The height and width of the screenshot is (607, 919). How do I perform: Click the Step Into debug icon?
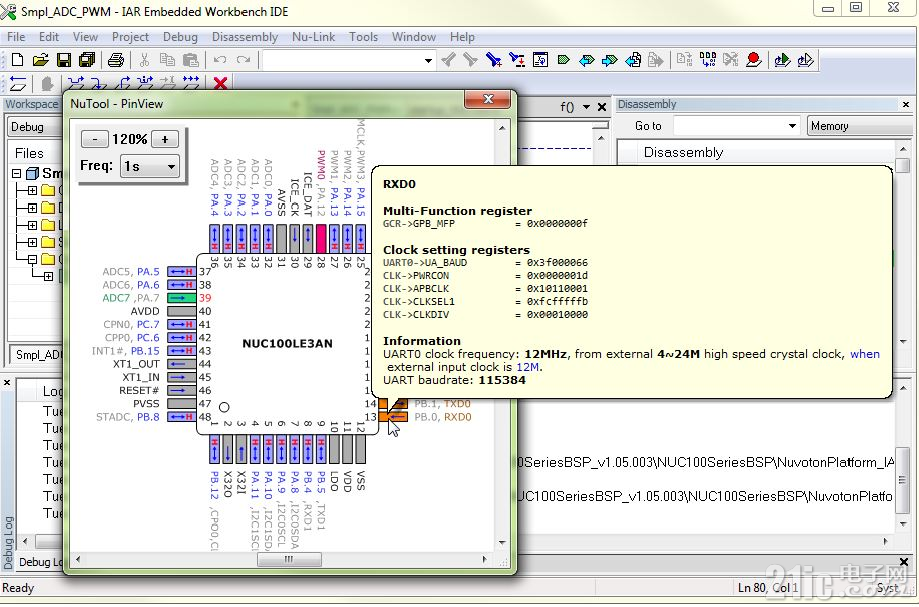[99, 83]
